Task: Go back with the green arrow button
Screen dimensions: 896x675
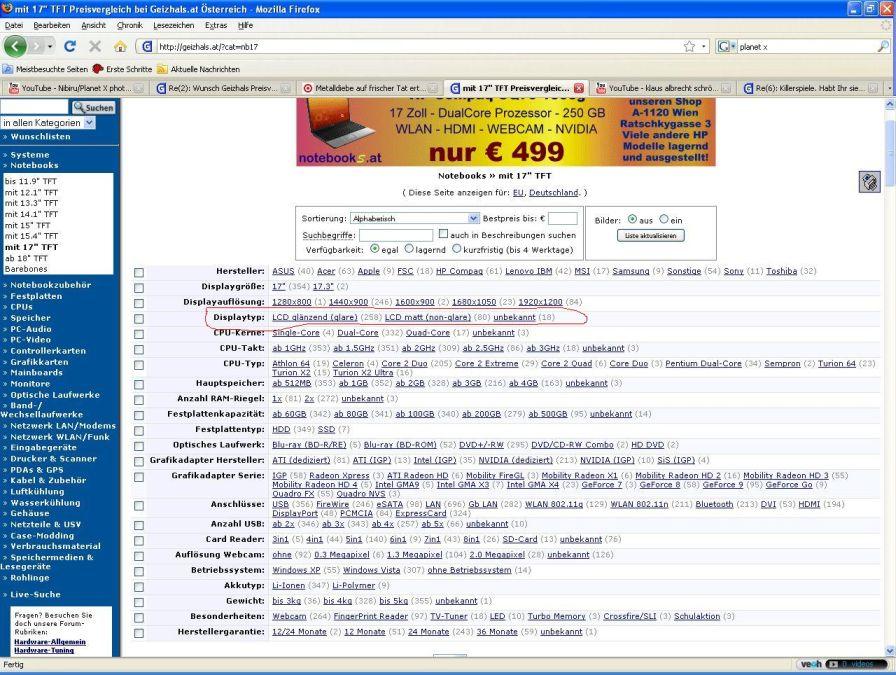Action: click(x=15, y=46)
